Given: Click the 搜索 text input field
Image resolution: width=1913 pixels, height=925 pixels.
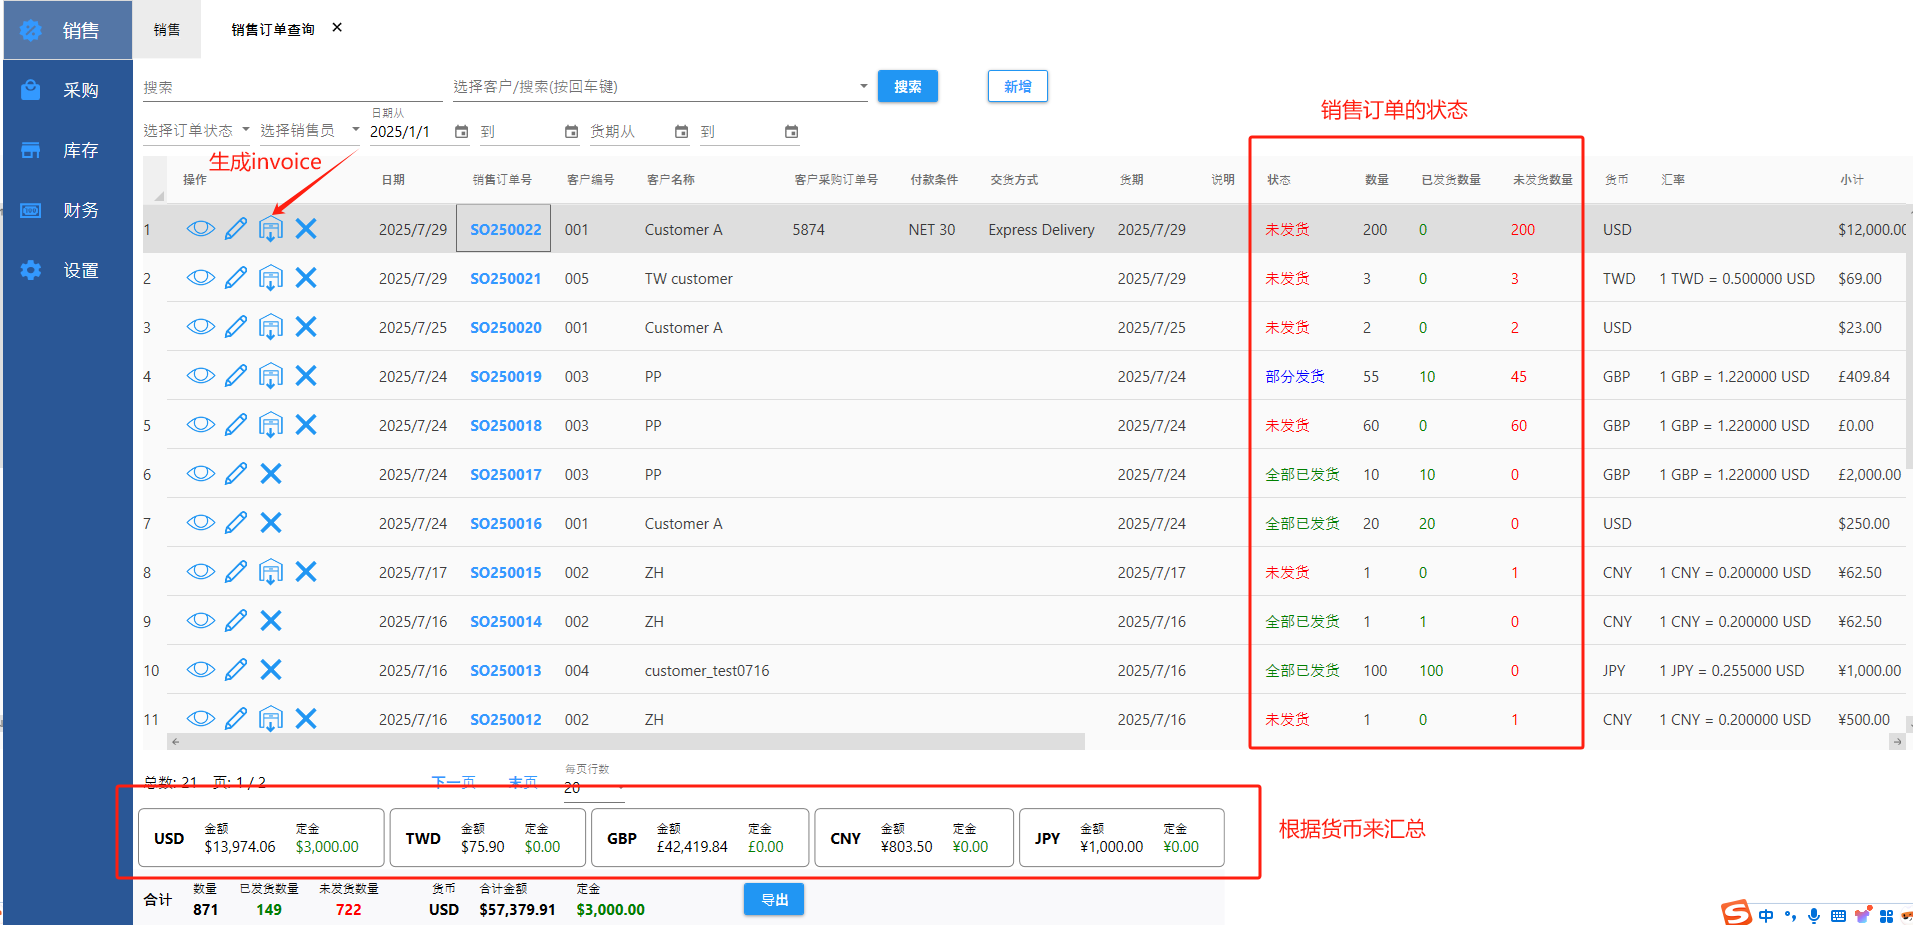Looking at the screenshot, I should (x=292, y=88).
